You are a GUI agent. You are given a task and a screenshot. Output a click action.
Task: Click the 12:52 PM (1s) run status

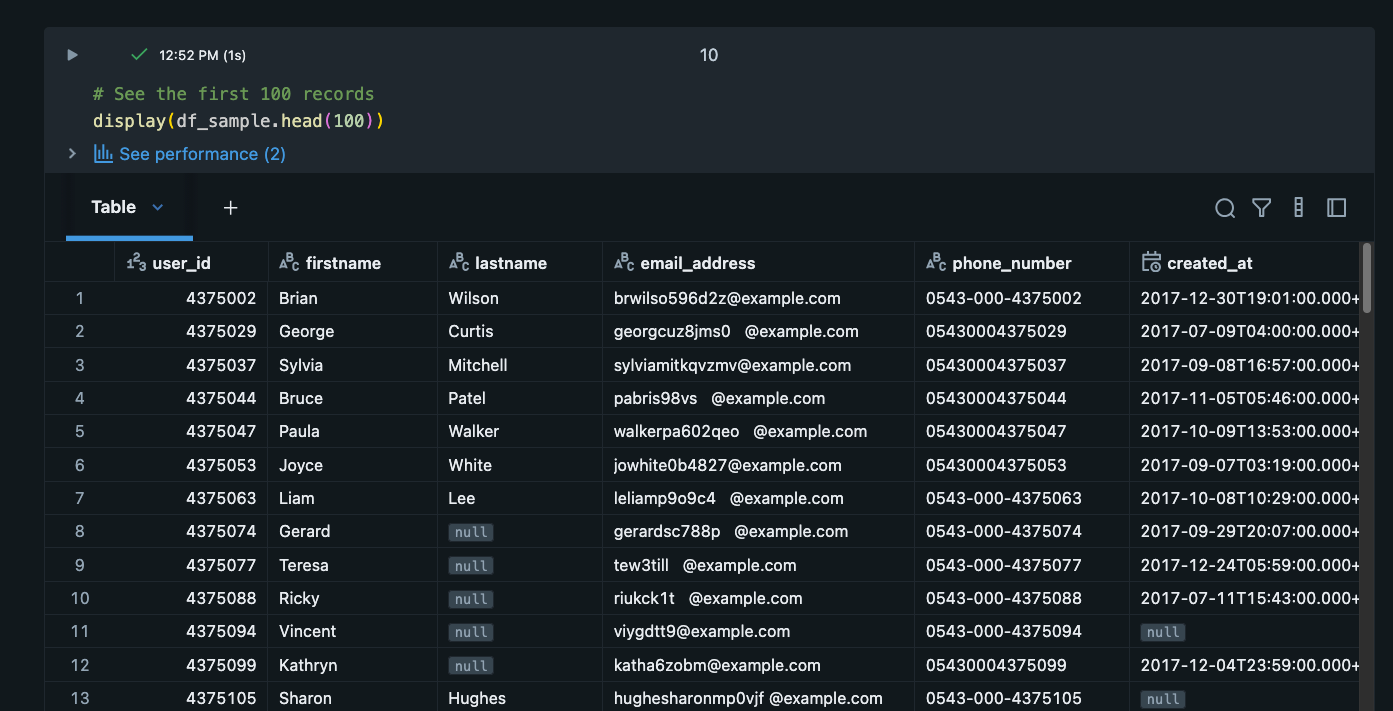pos(203,55)
